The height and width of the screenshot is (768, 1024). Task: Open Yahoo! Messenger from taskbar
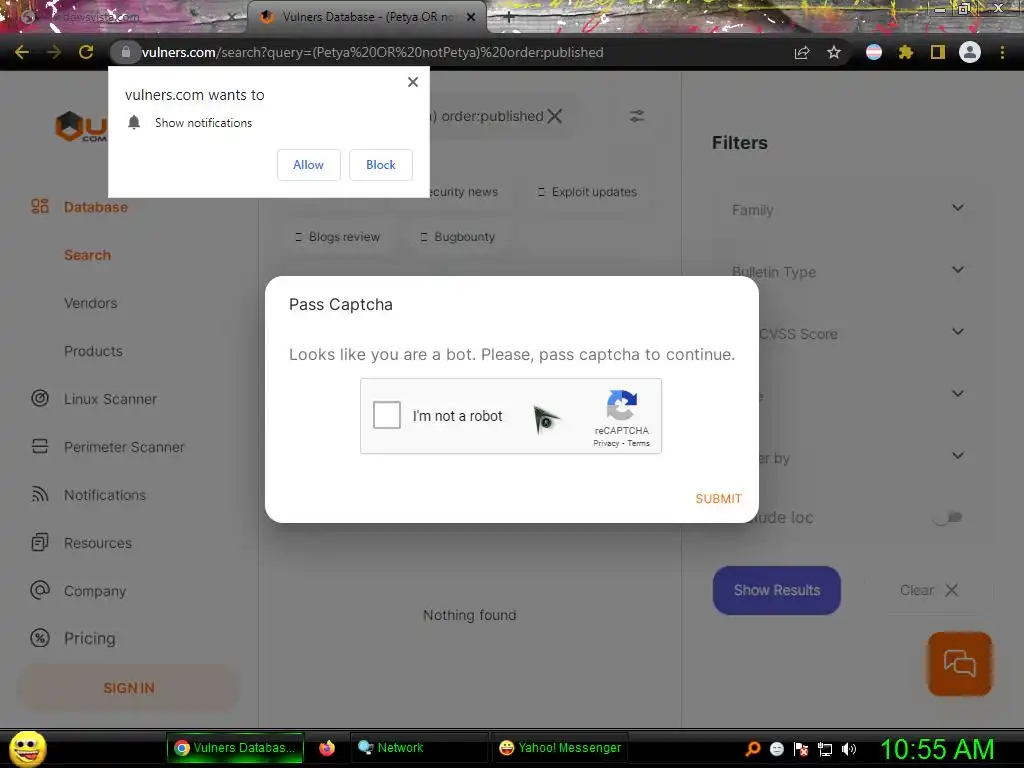(x=560, y=748)
